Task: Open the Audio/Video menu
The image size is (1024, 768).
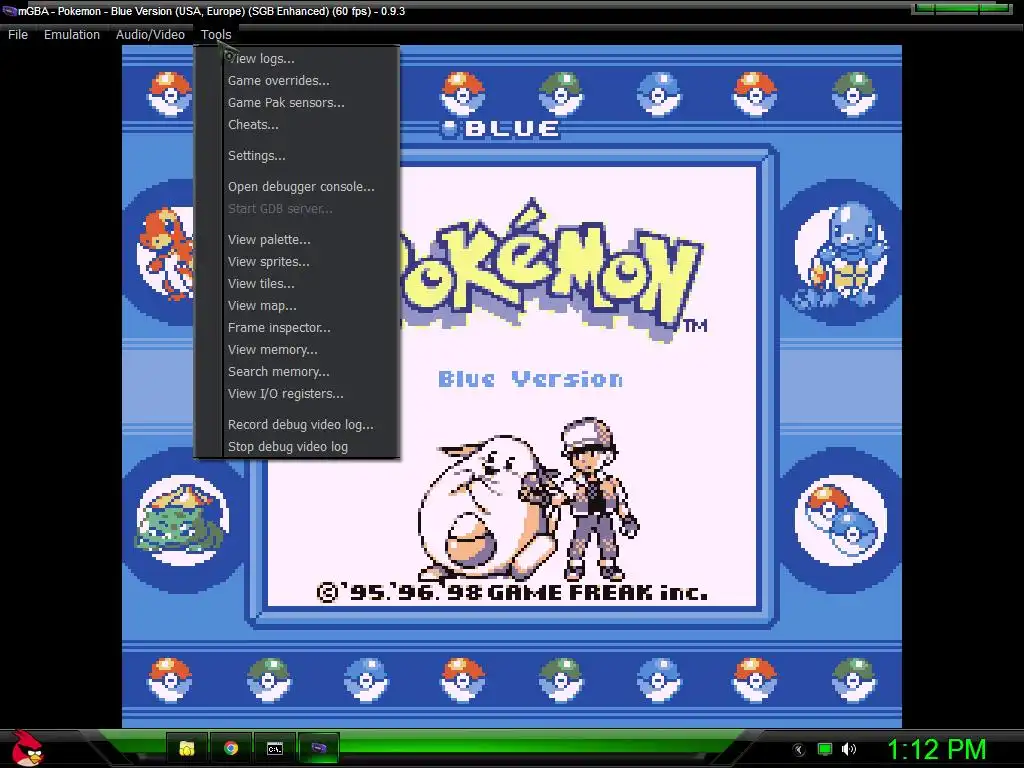Action: coord(150,35)
